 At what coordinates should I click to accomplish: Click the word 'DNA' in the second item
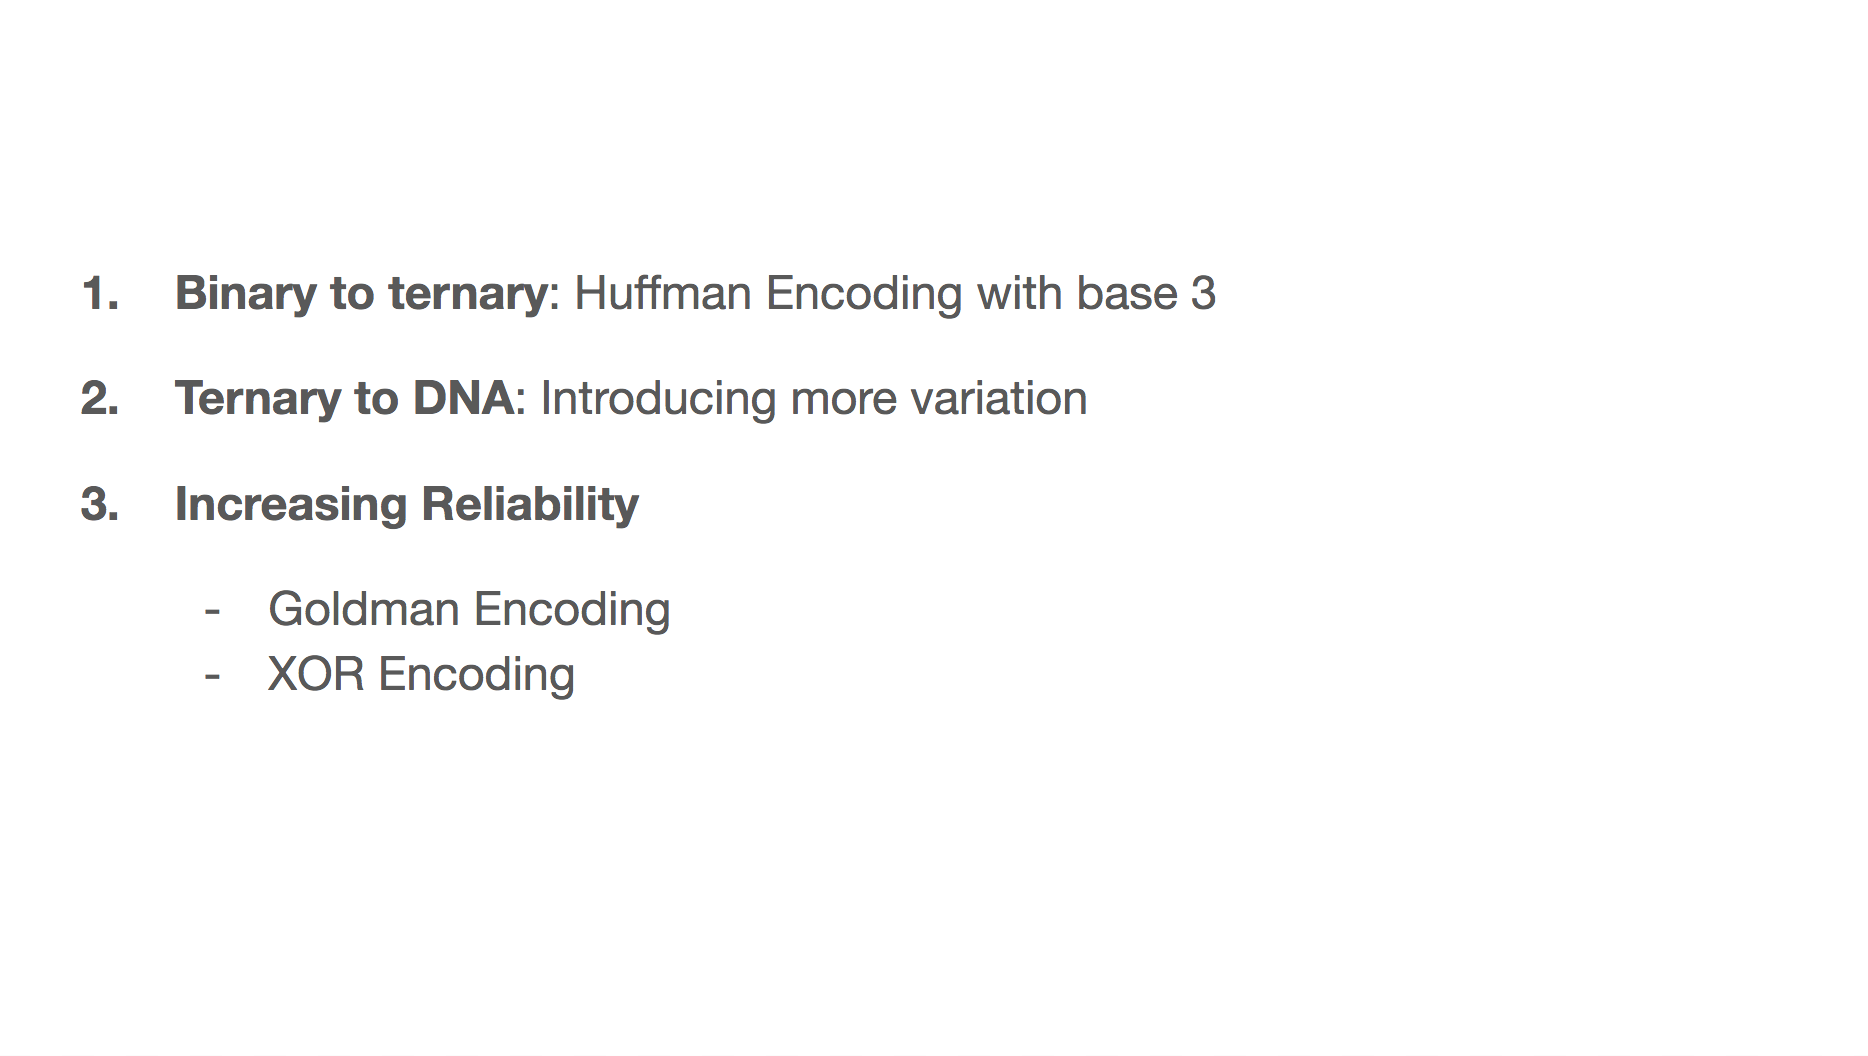[x=463, y=399]
